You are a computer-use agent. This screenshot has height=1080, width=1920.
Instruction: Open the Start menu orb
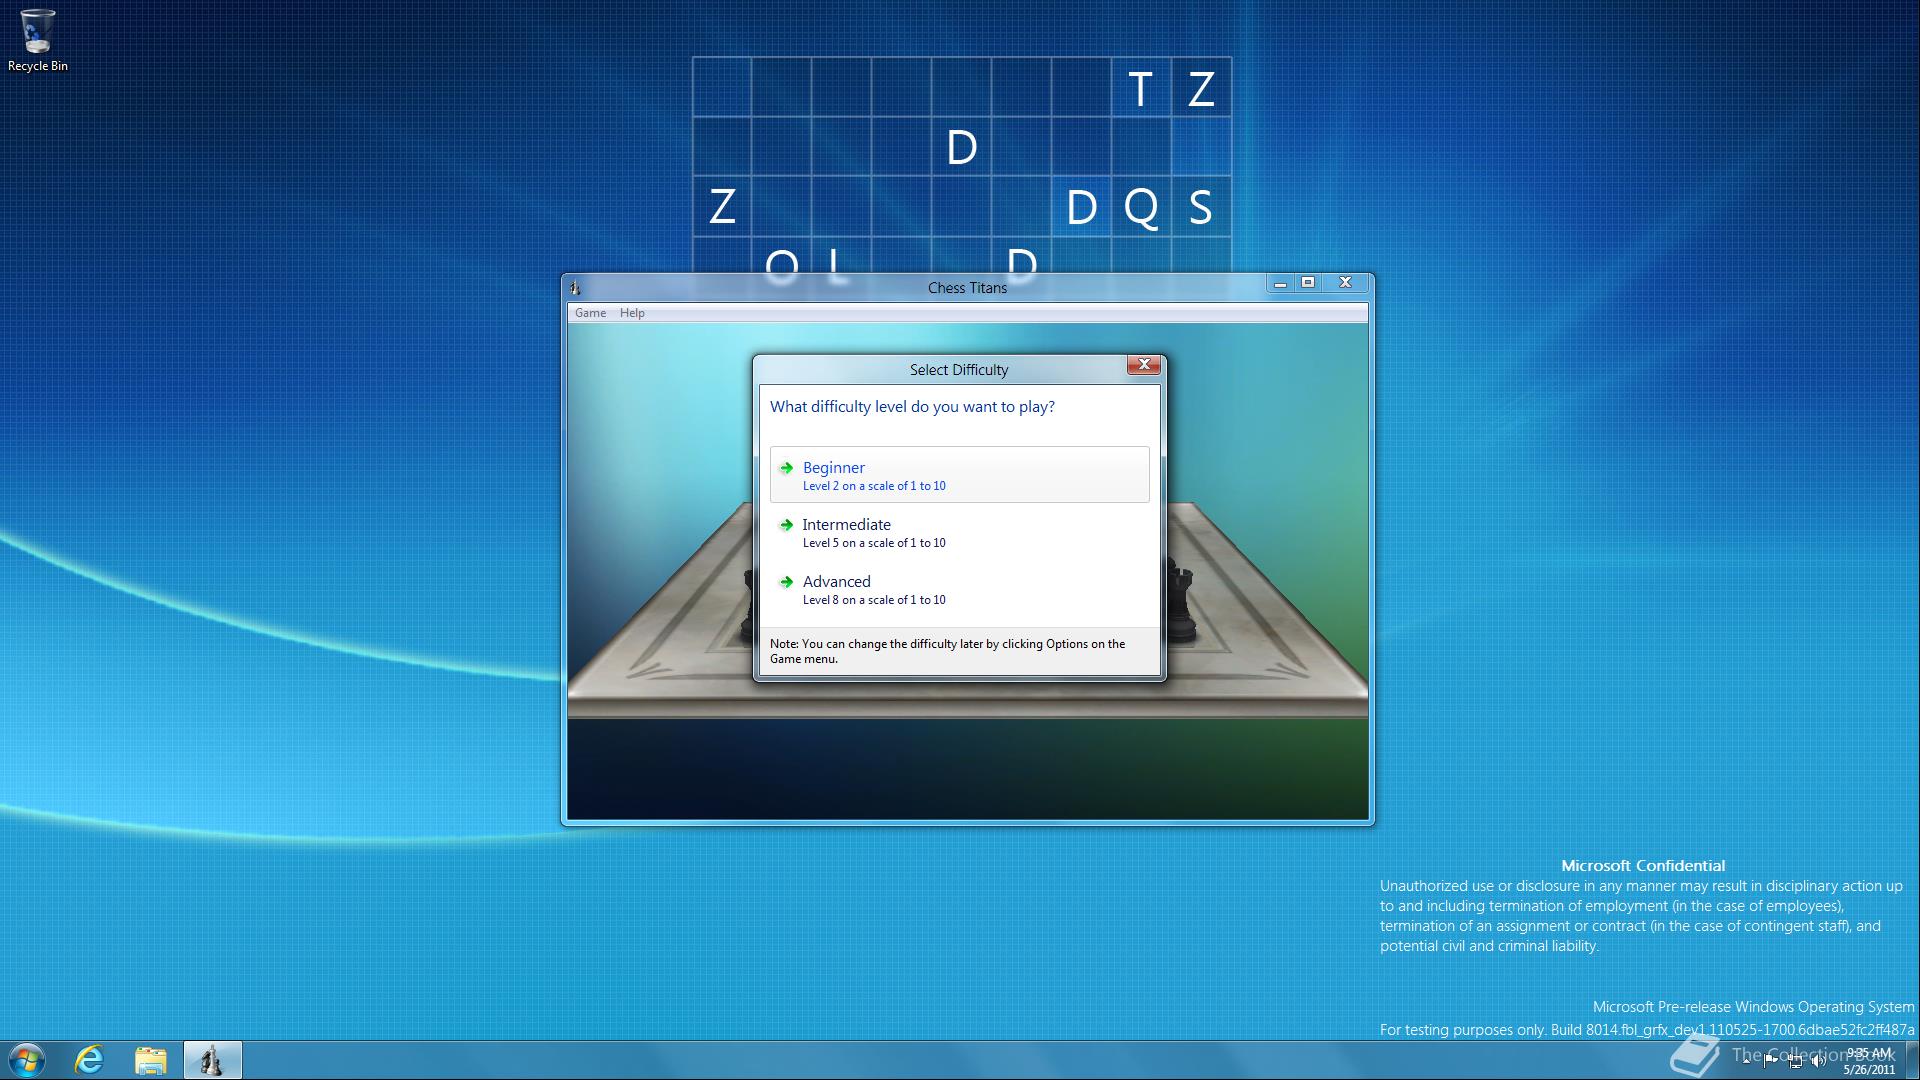point(27,1060)
